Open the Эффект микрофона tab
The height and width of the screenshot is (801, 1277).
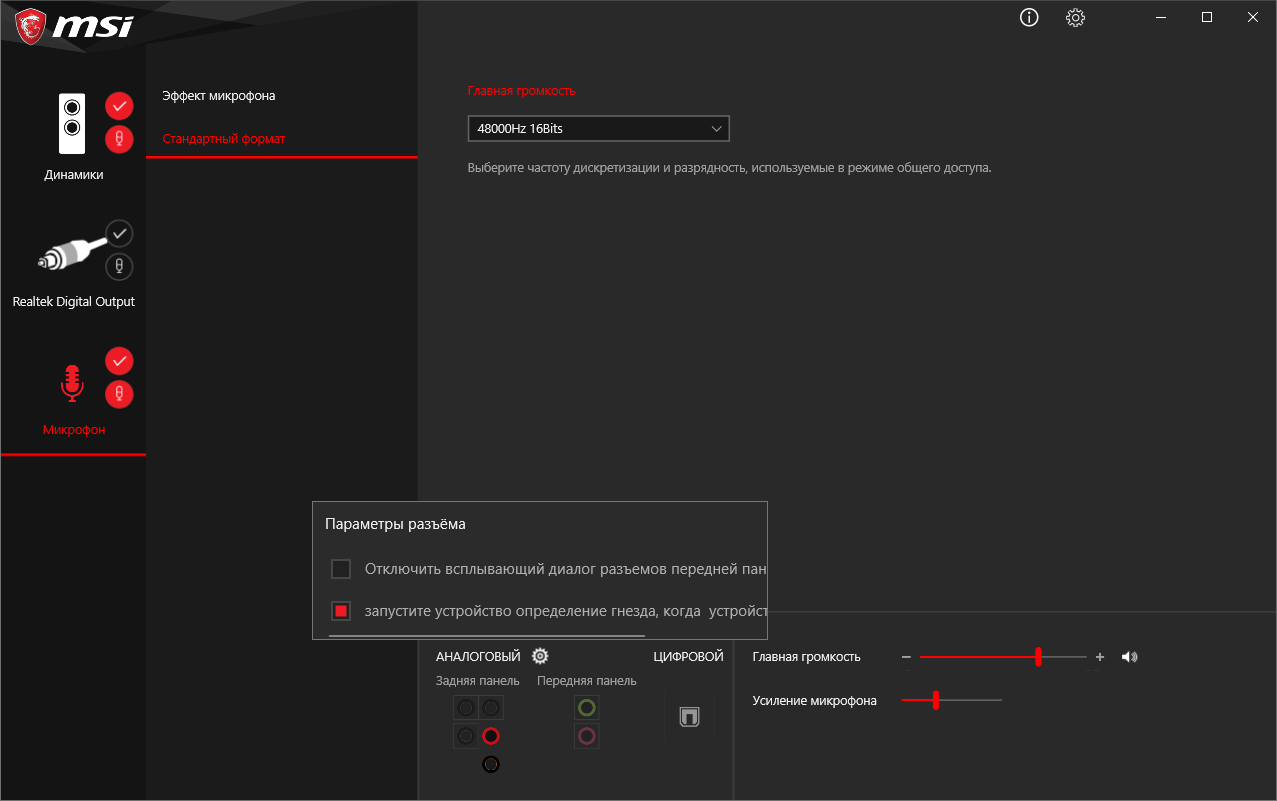219,96
